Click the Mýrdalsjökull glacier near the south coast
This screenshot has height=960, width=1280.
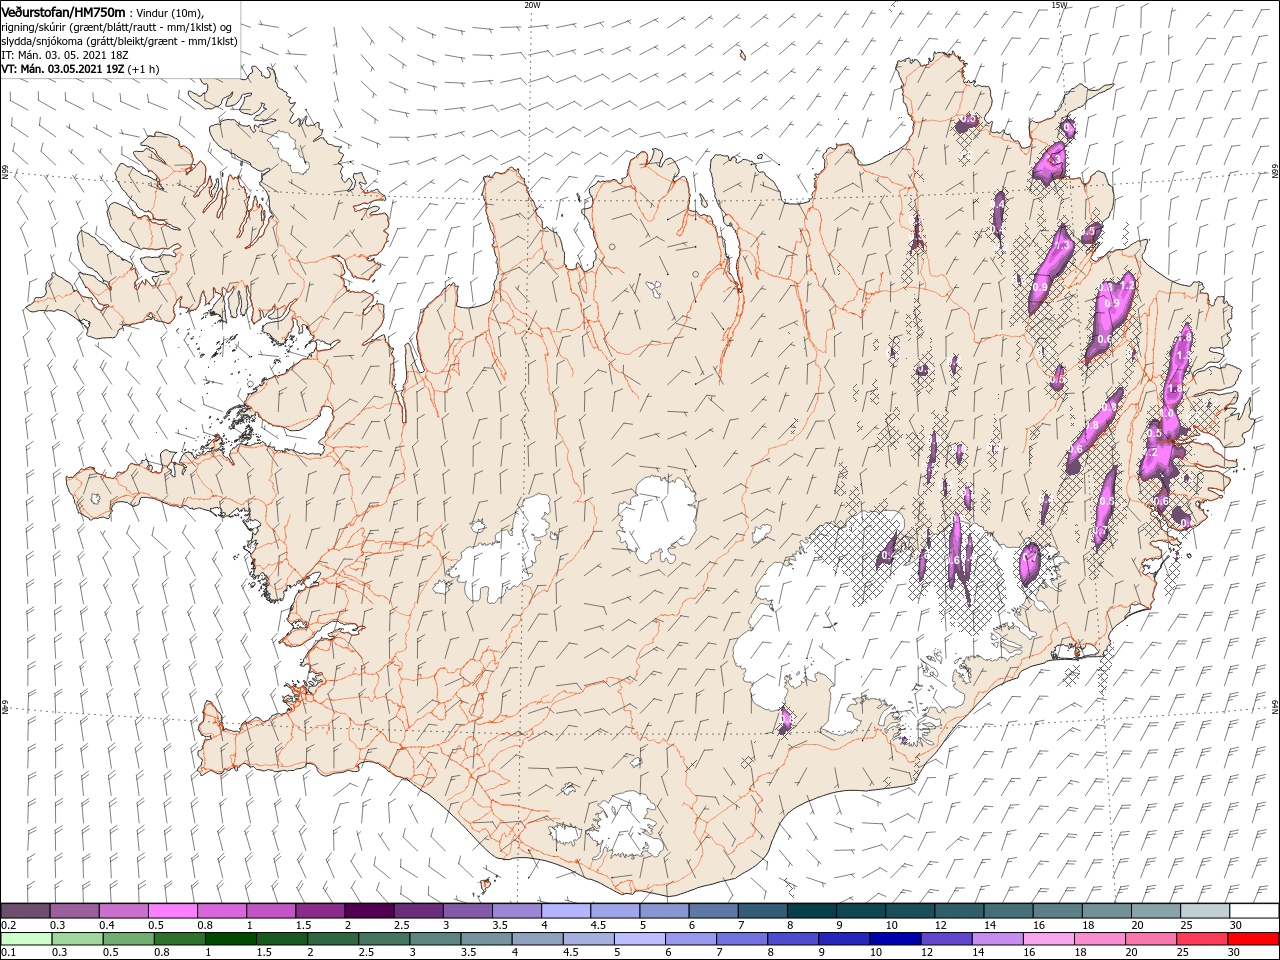625,825
